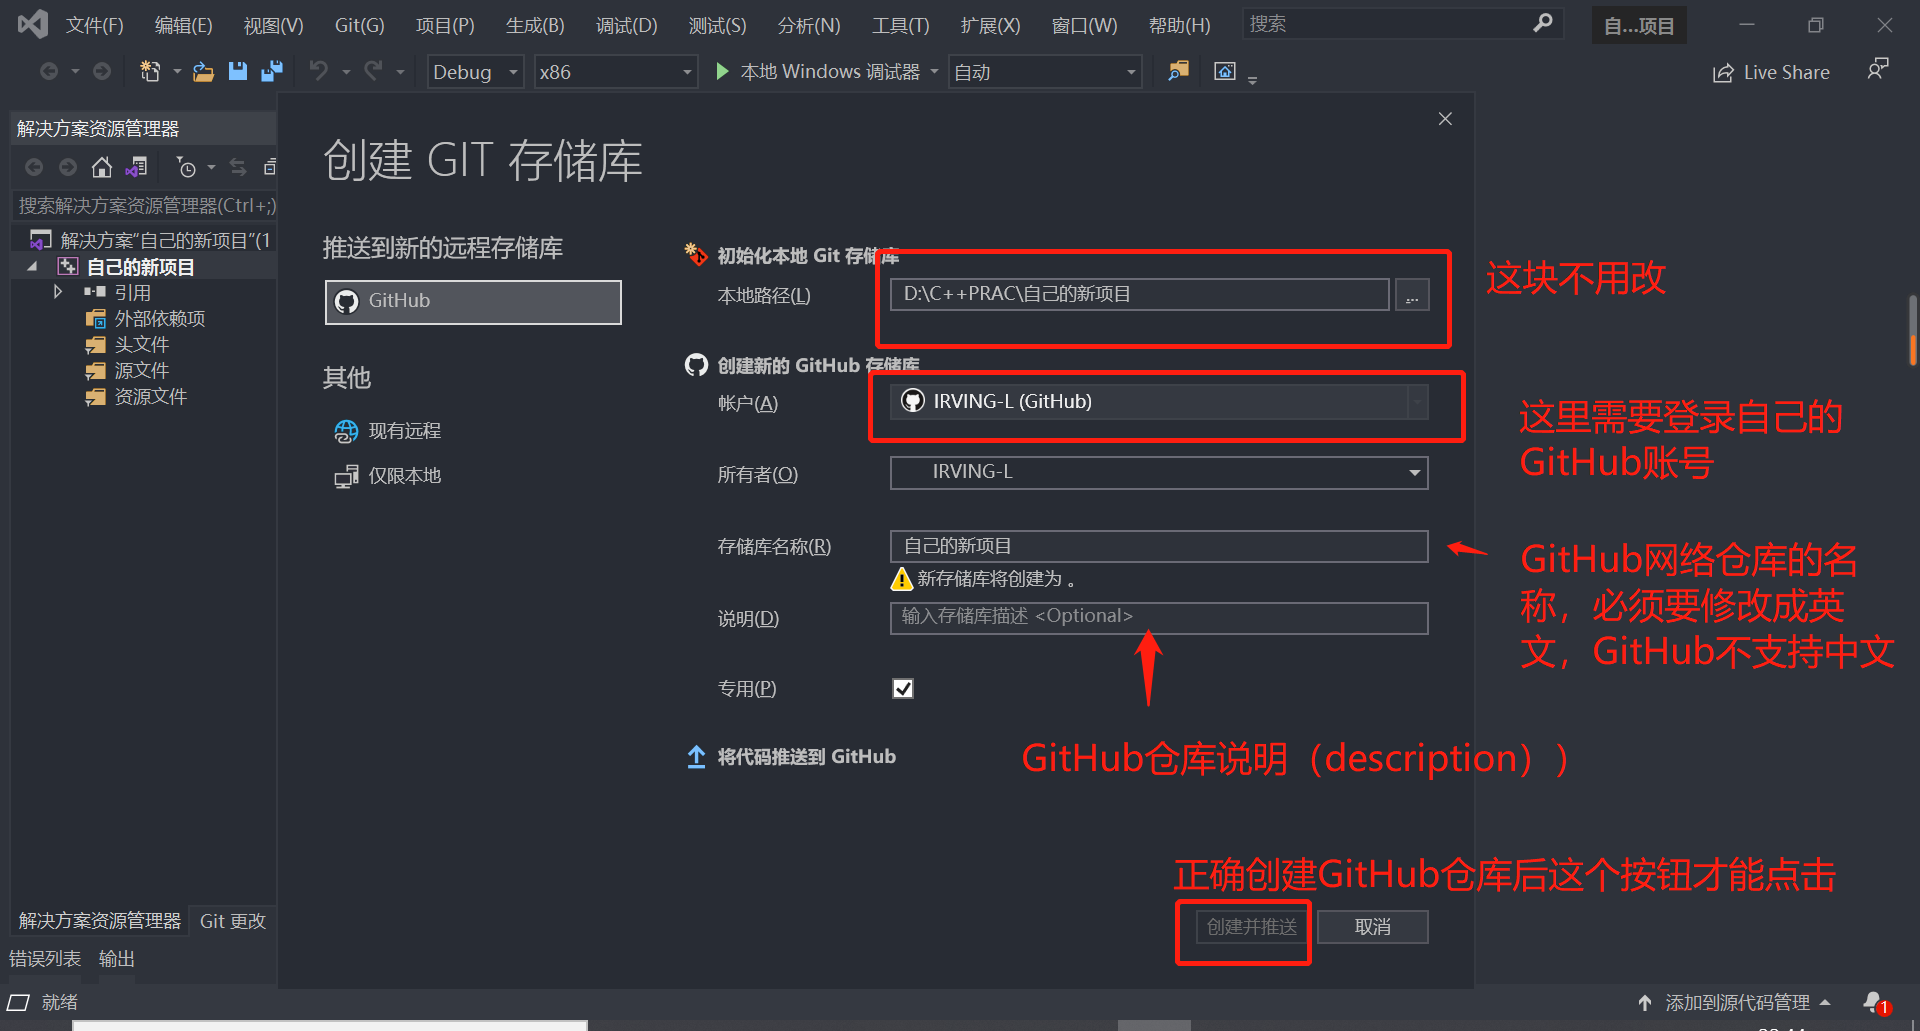Open the GitHub repository option
The width and height of the screenshot is (1920, 1031).
(x=472, y=301)
